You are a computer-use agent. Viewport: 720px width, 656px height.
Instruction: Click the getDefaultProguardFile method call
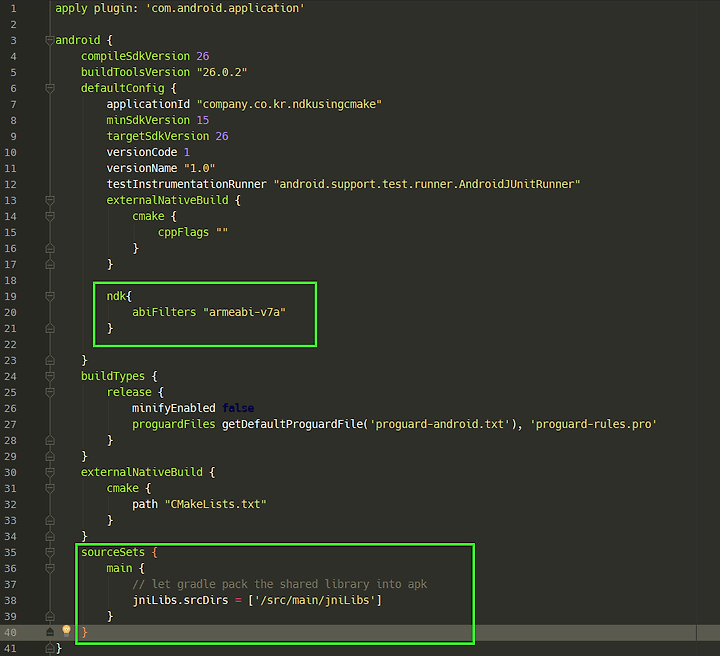click(293, 424)
